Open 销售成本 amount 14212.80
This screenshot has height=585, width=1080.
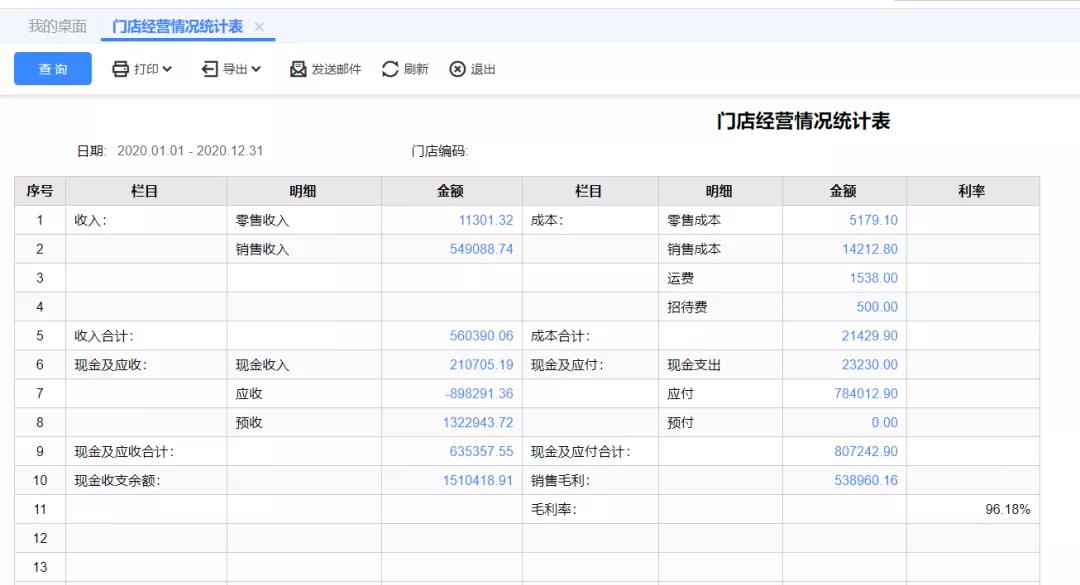[870, 249]
